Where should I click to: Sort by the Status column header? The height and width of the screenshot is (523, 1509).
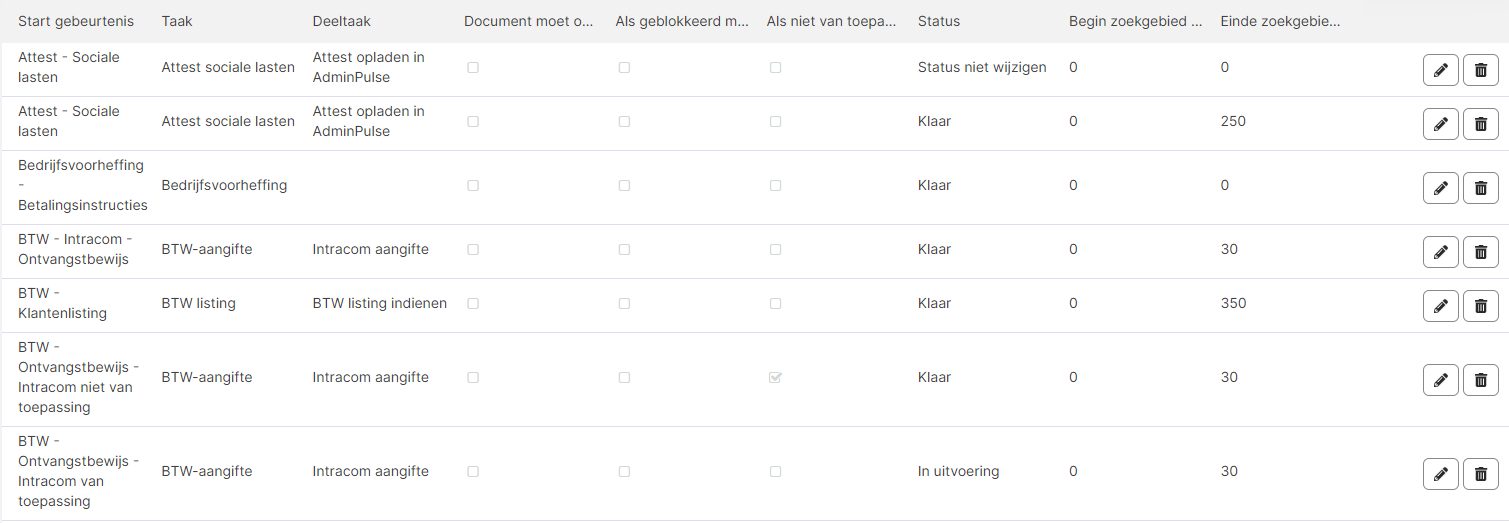point(939,21)
